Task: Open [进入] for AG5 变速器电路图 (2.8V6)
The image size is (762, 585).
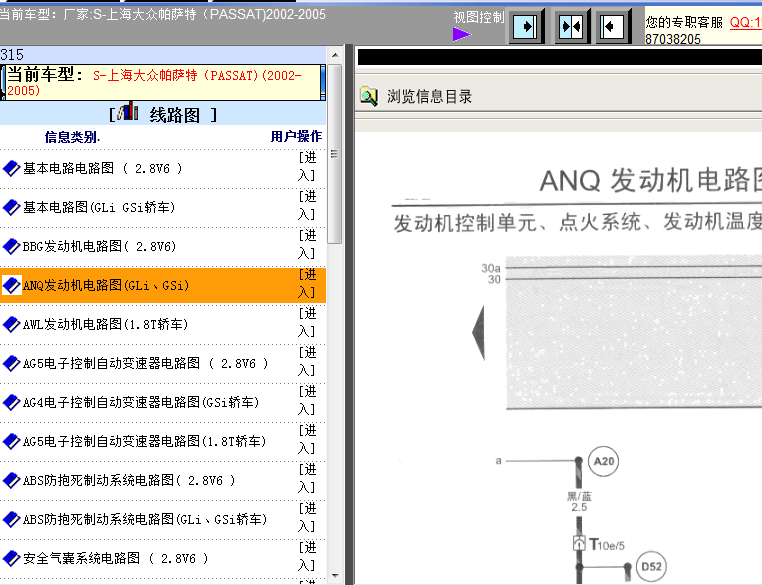Action: click(307, 361)
